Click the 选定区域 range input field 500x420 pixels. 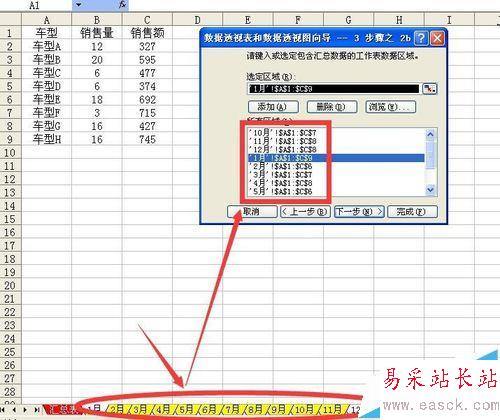click(x=334, y=89)
